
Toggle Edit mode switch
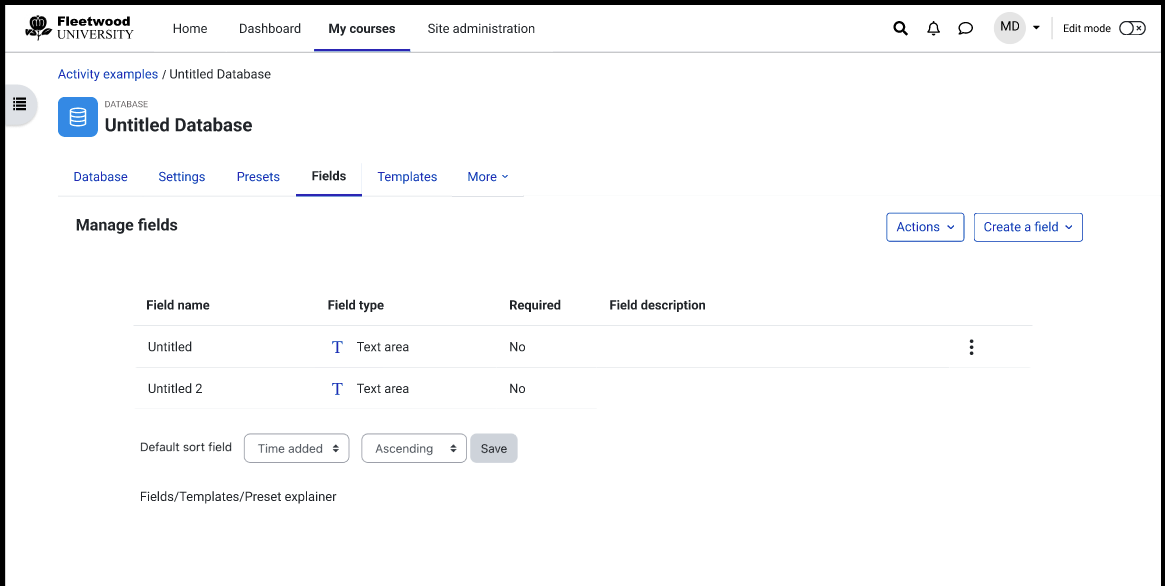pos(1132,28)
